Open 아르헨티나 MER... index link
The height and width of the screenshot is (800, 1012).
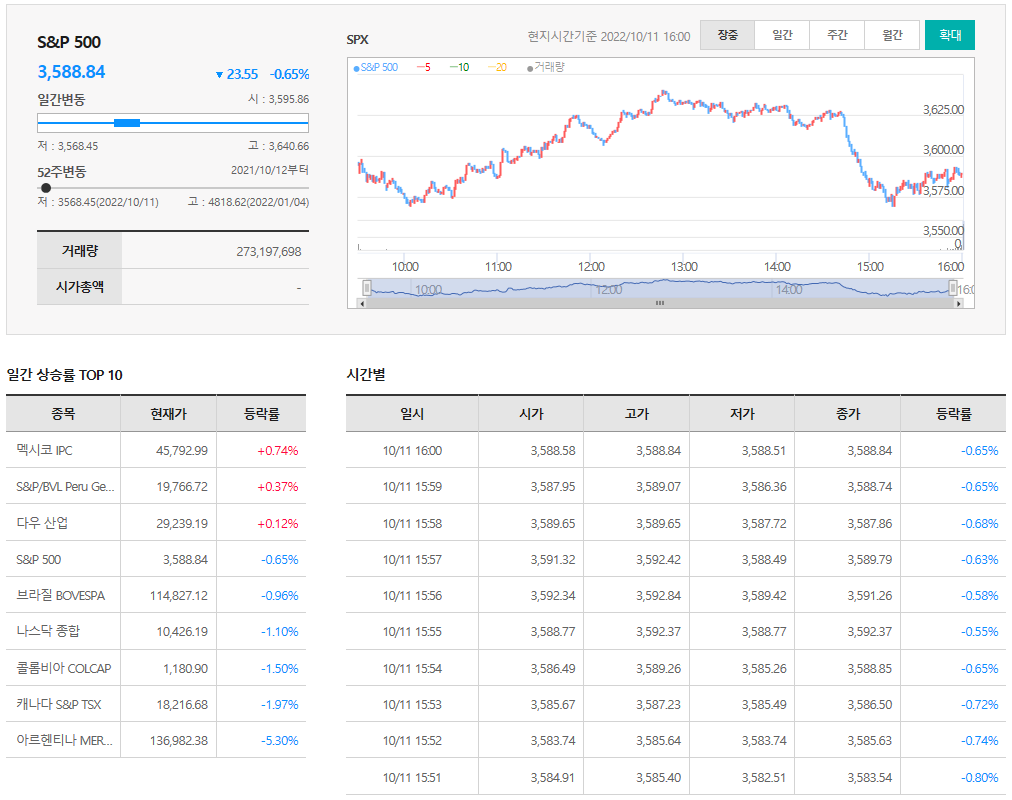point(65,741)
